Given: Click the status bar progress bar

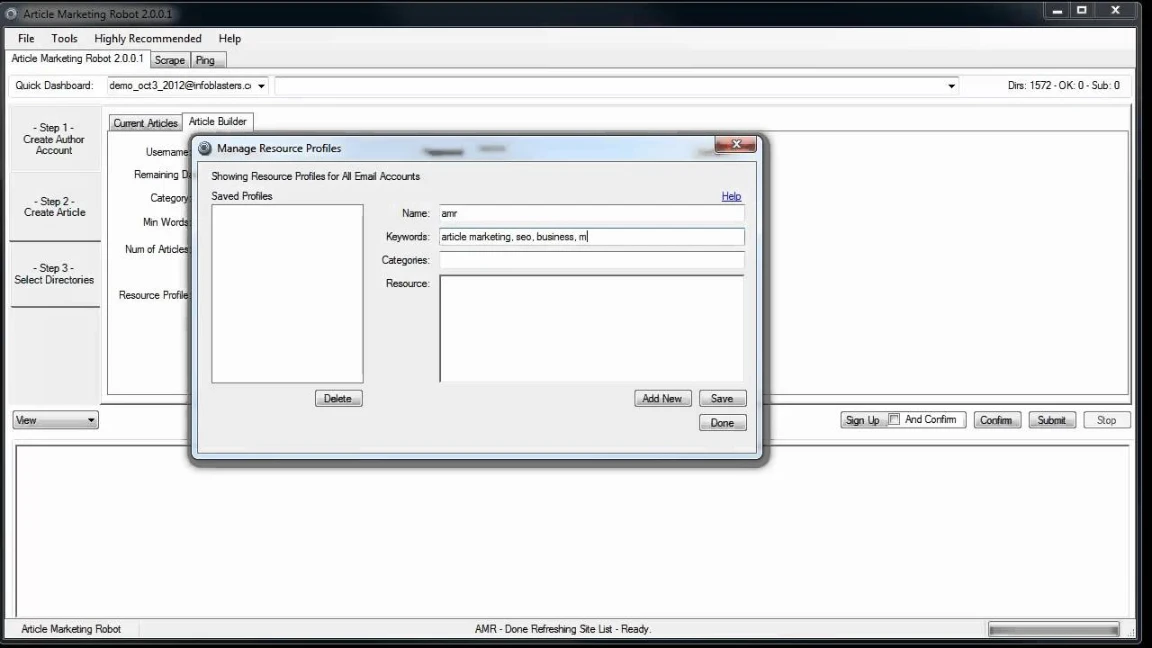Looking at the screenshot, I should tap(1054, 630).
